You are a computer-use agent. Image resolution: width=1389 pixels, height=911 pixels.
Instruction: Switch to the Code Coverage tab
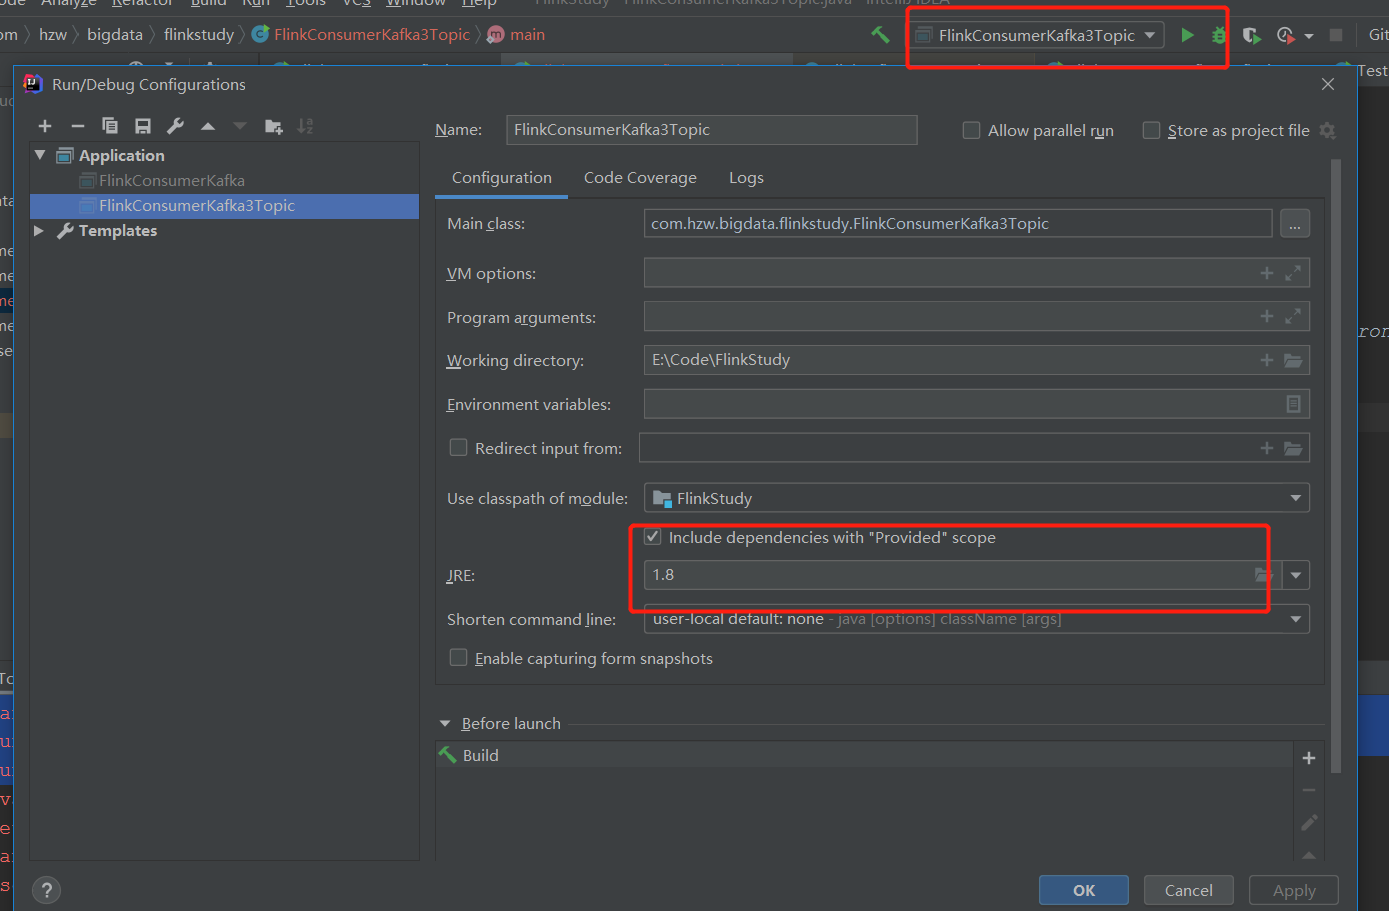tap(640, 178)
